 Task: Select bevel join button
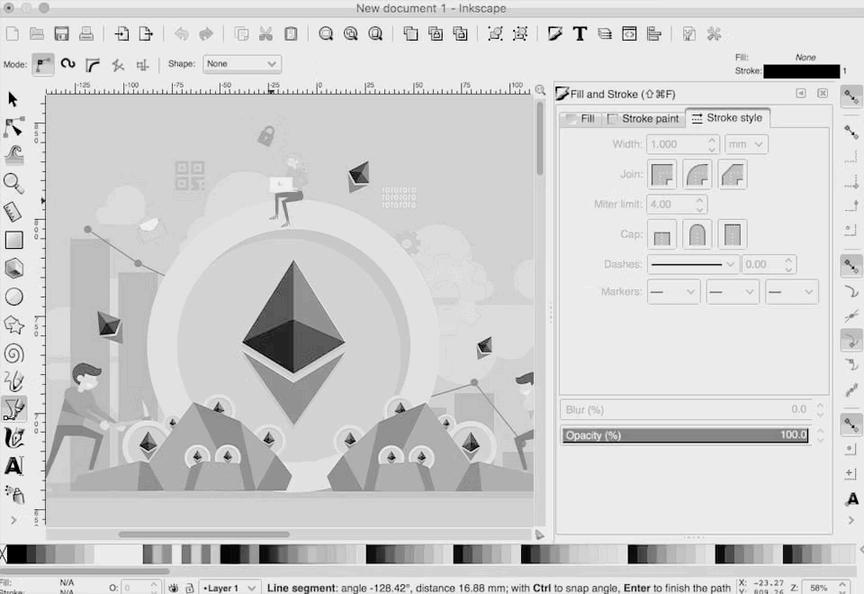coord(732,174)
